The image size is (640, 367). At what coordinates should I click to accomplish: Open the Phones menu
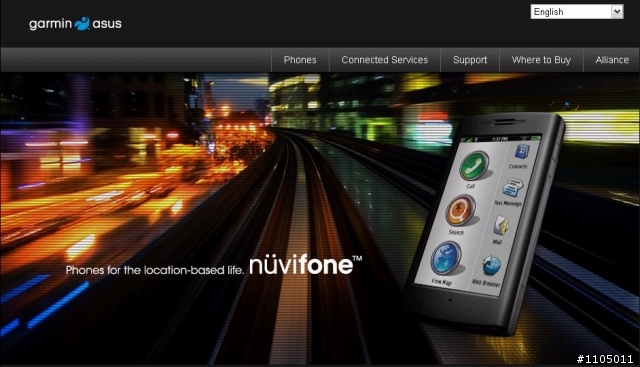point(300,60)
